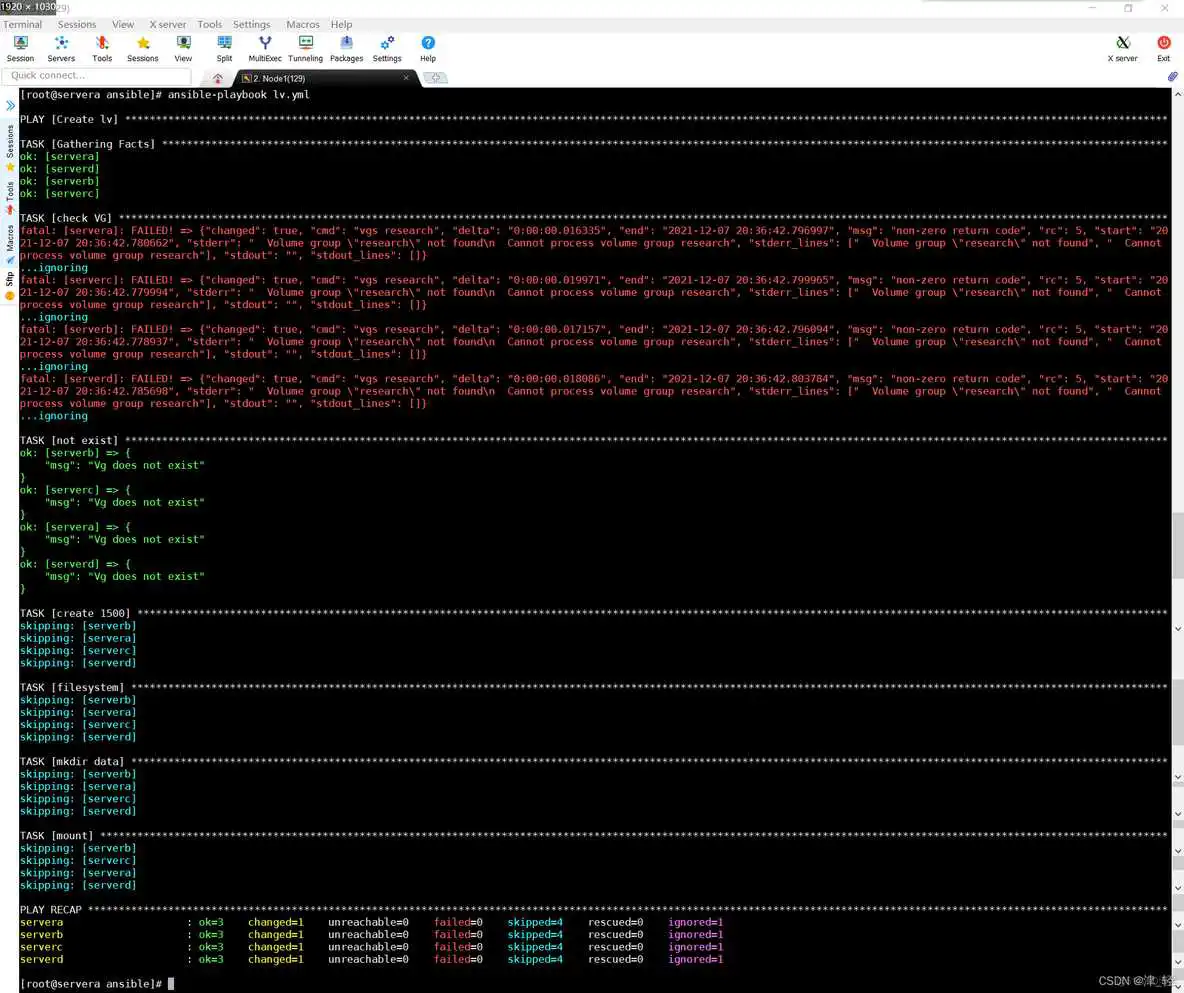This screenshot has width=1184, height=993.
Task: Expand the sidebar with double-chevron arrow
Action: point(10,105)
